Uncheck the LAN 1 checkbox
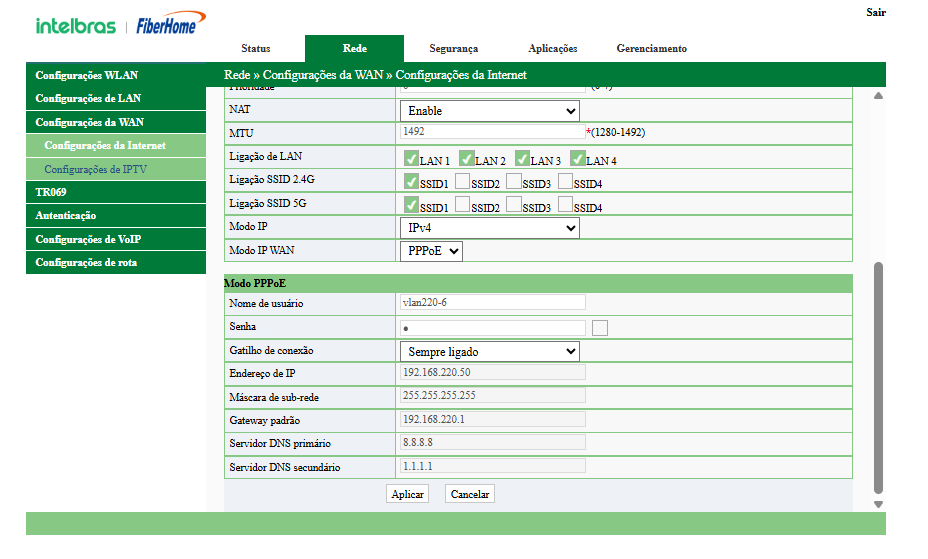 pyautogui.click(x=412, y=158)
